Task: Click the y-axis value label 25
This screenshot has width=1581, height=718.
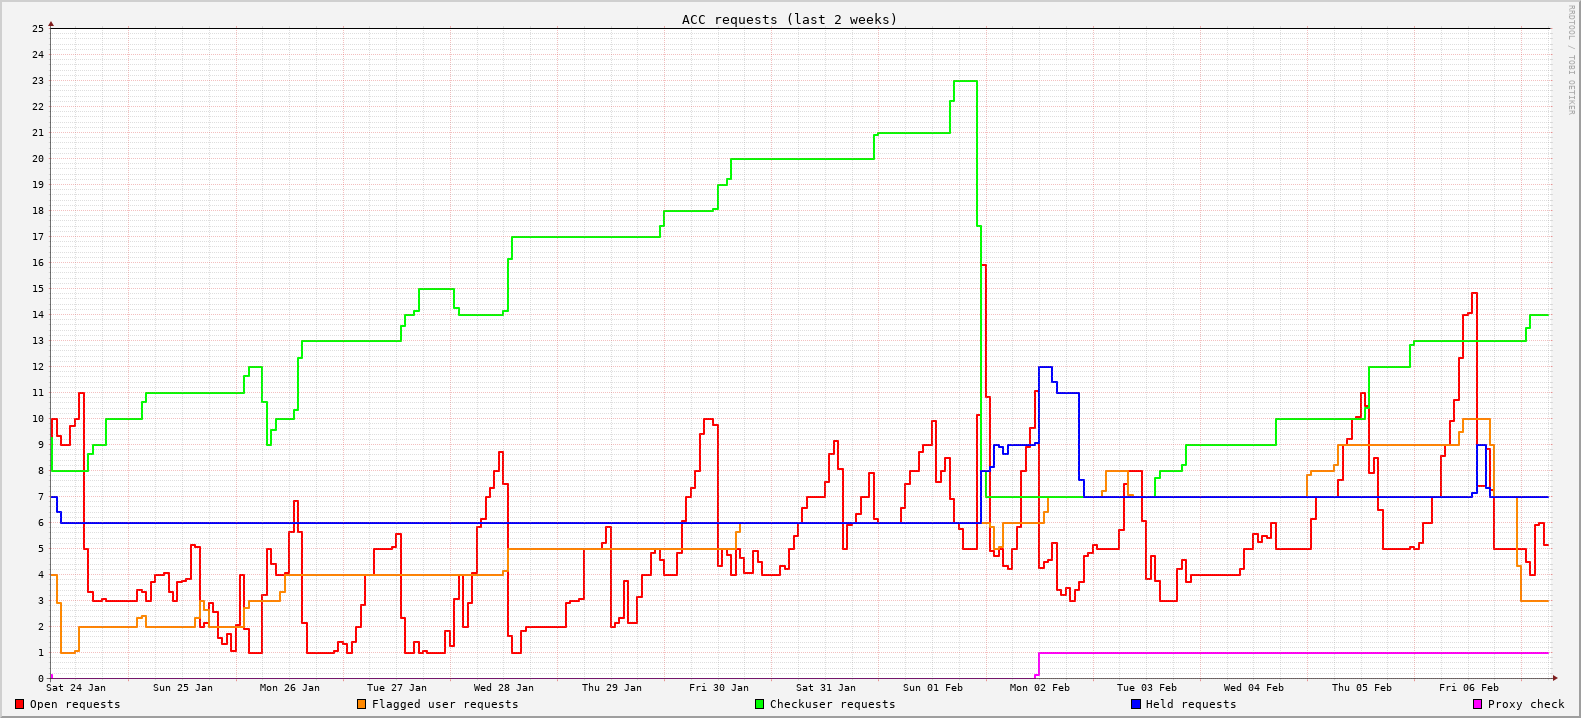Action: 38,29
